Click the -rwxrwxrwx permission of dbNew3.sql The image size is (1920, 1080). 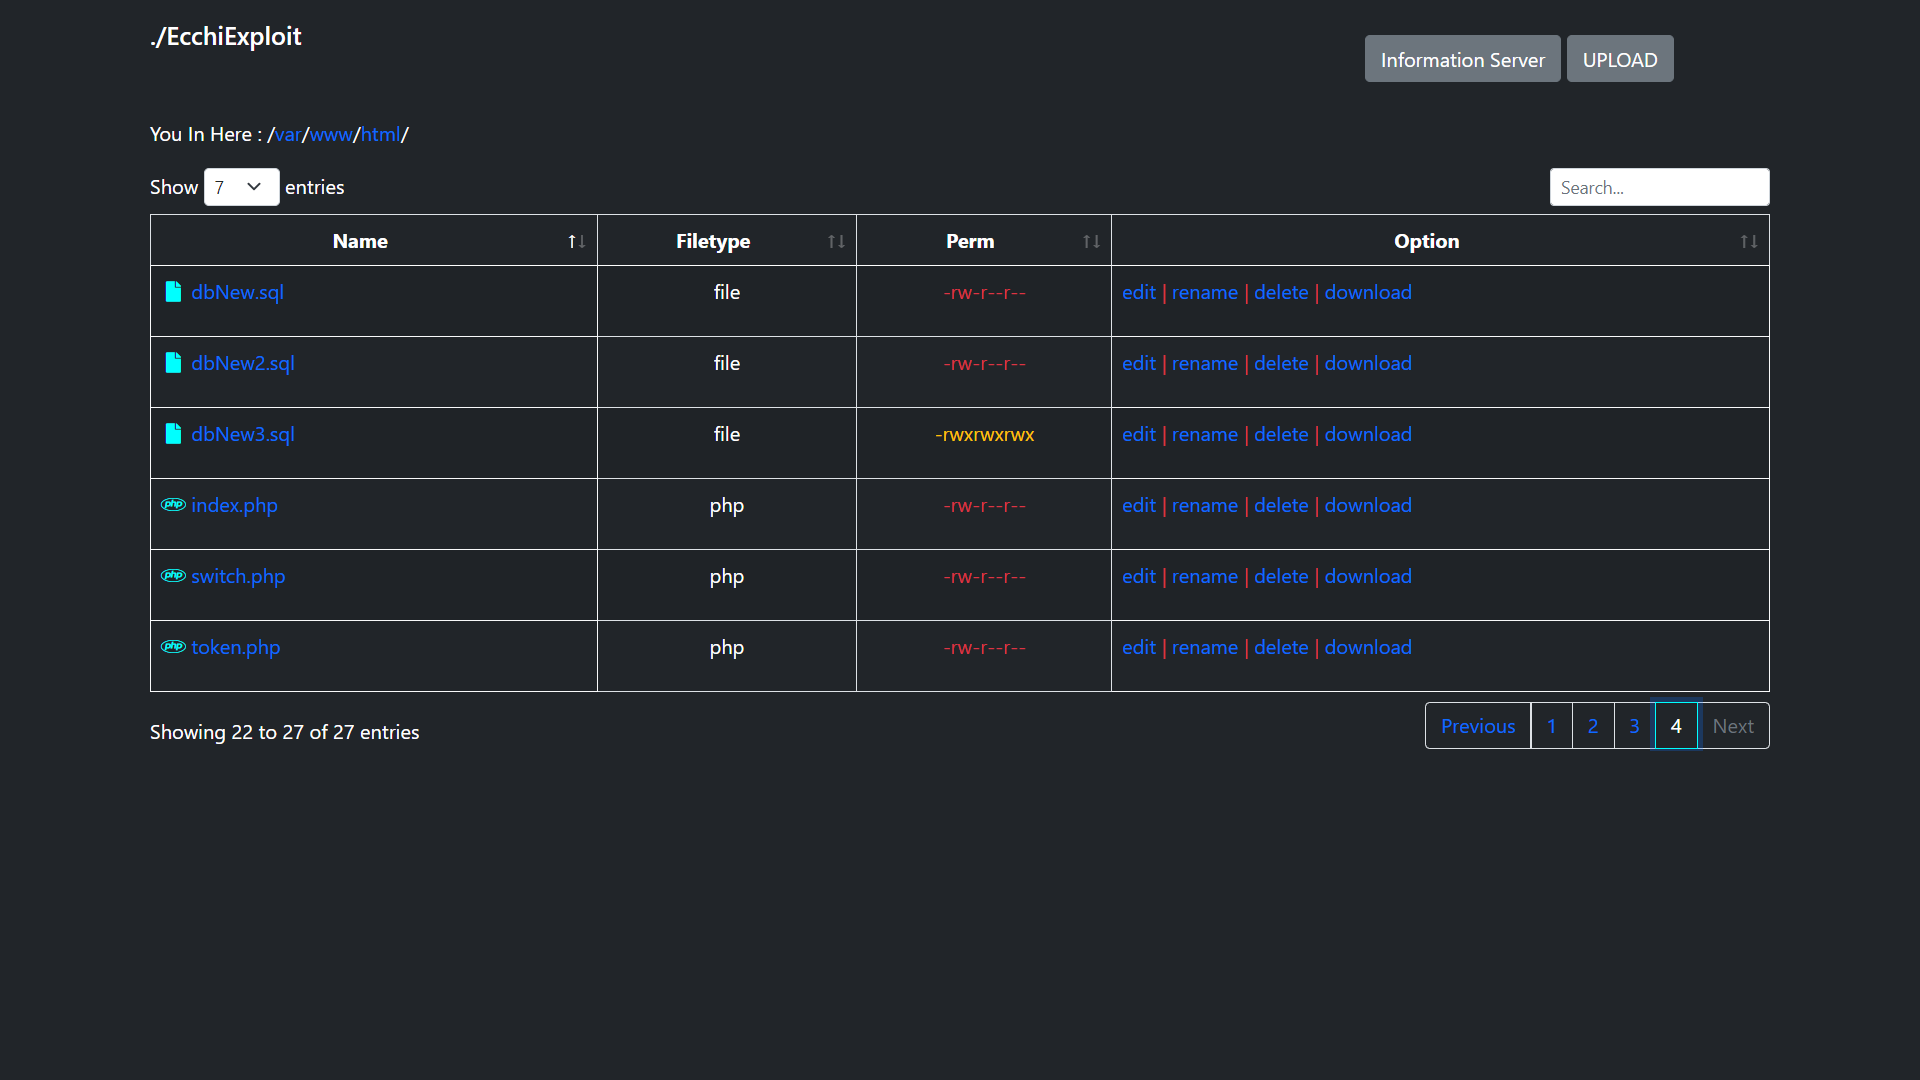(984, 434)
